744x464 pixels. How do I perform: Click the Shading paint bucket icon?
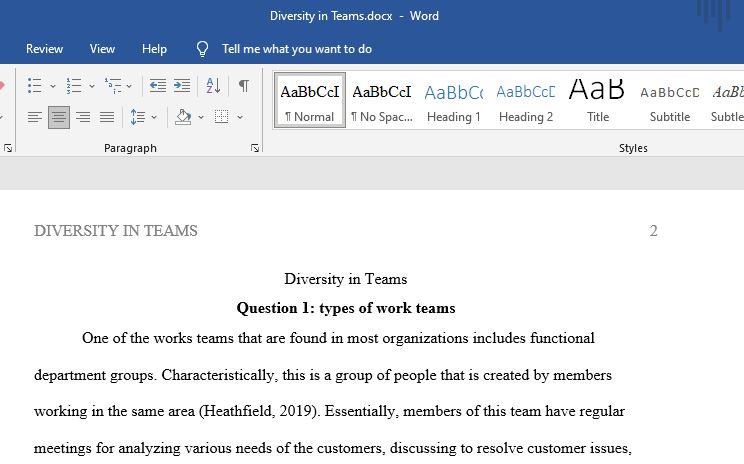(183, 117)
